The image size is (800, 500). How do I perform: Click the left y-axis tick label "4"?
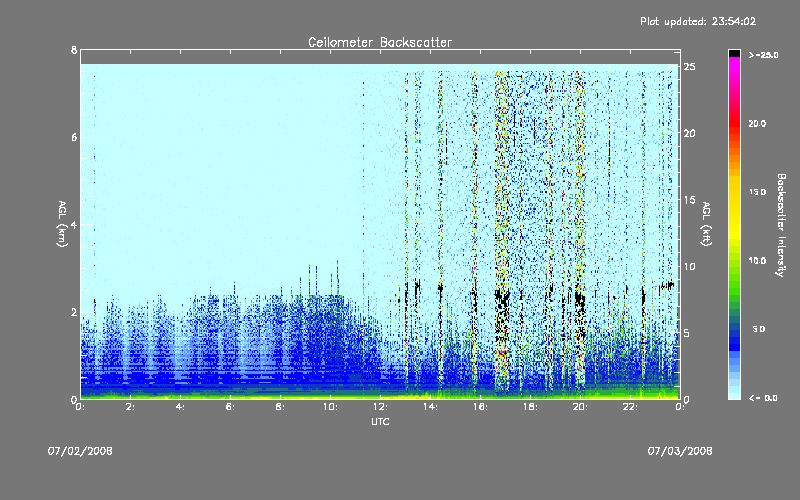74,224
